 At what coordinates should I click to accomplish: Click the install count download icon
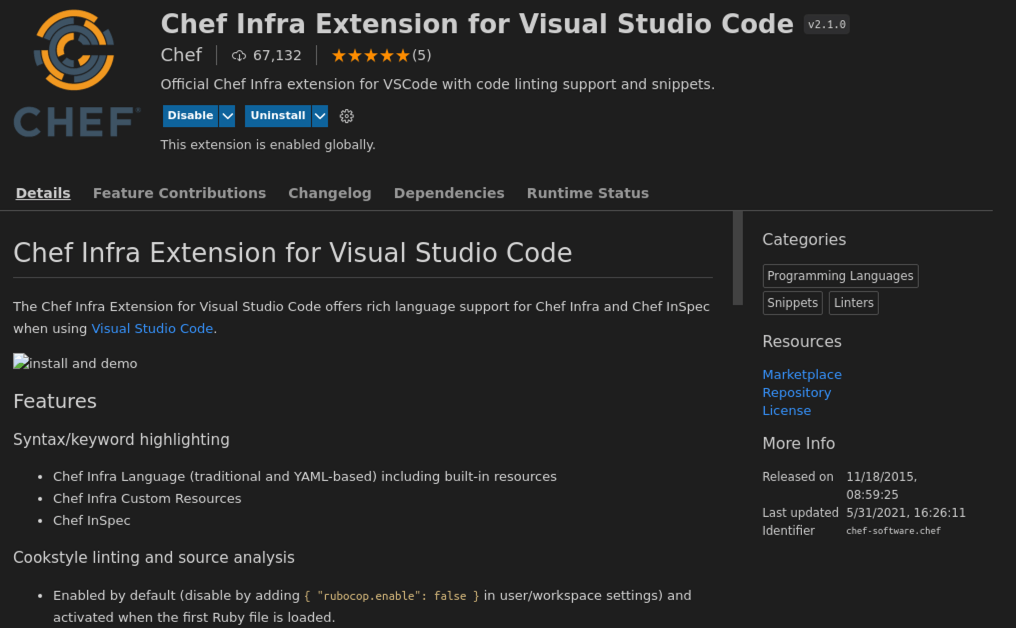(x=239, y=56)
